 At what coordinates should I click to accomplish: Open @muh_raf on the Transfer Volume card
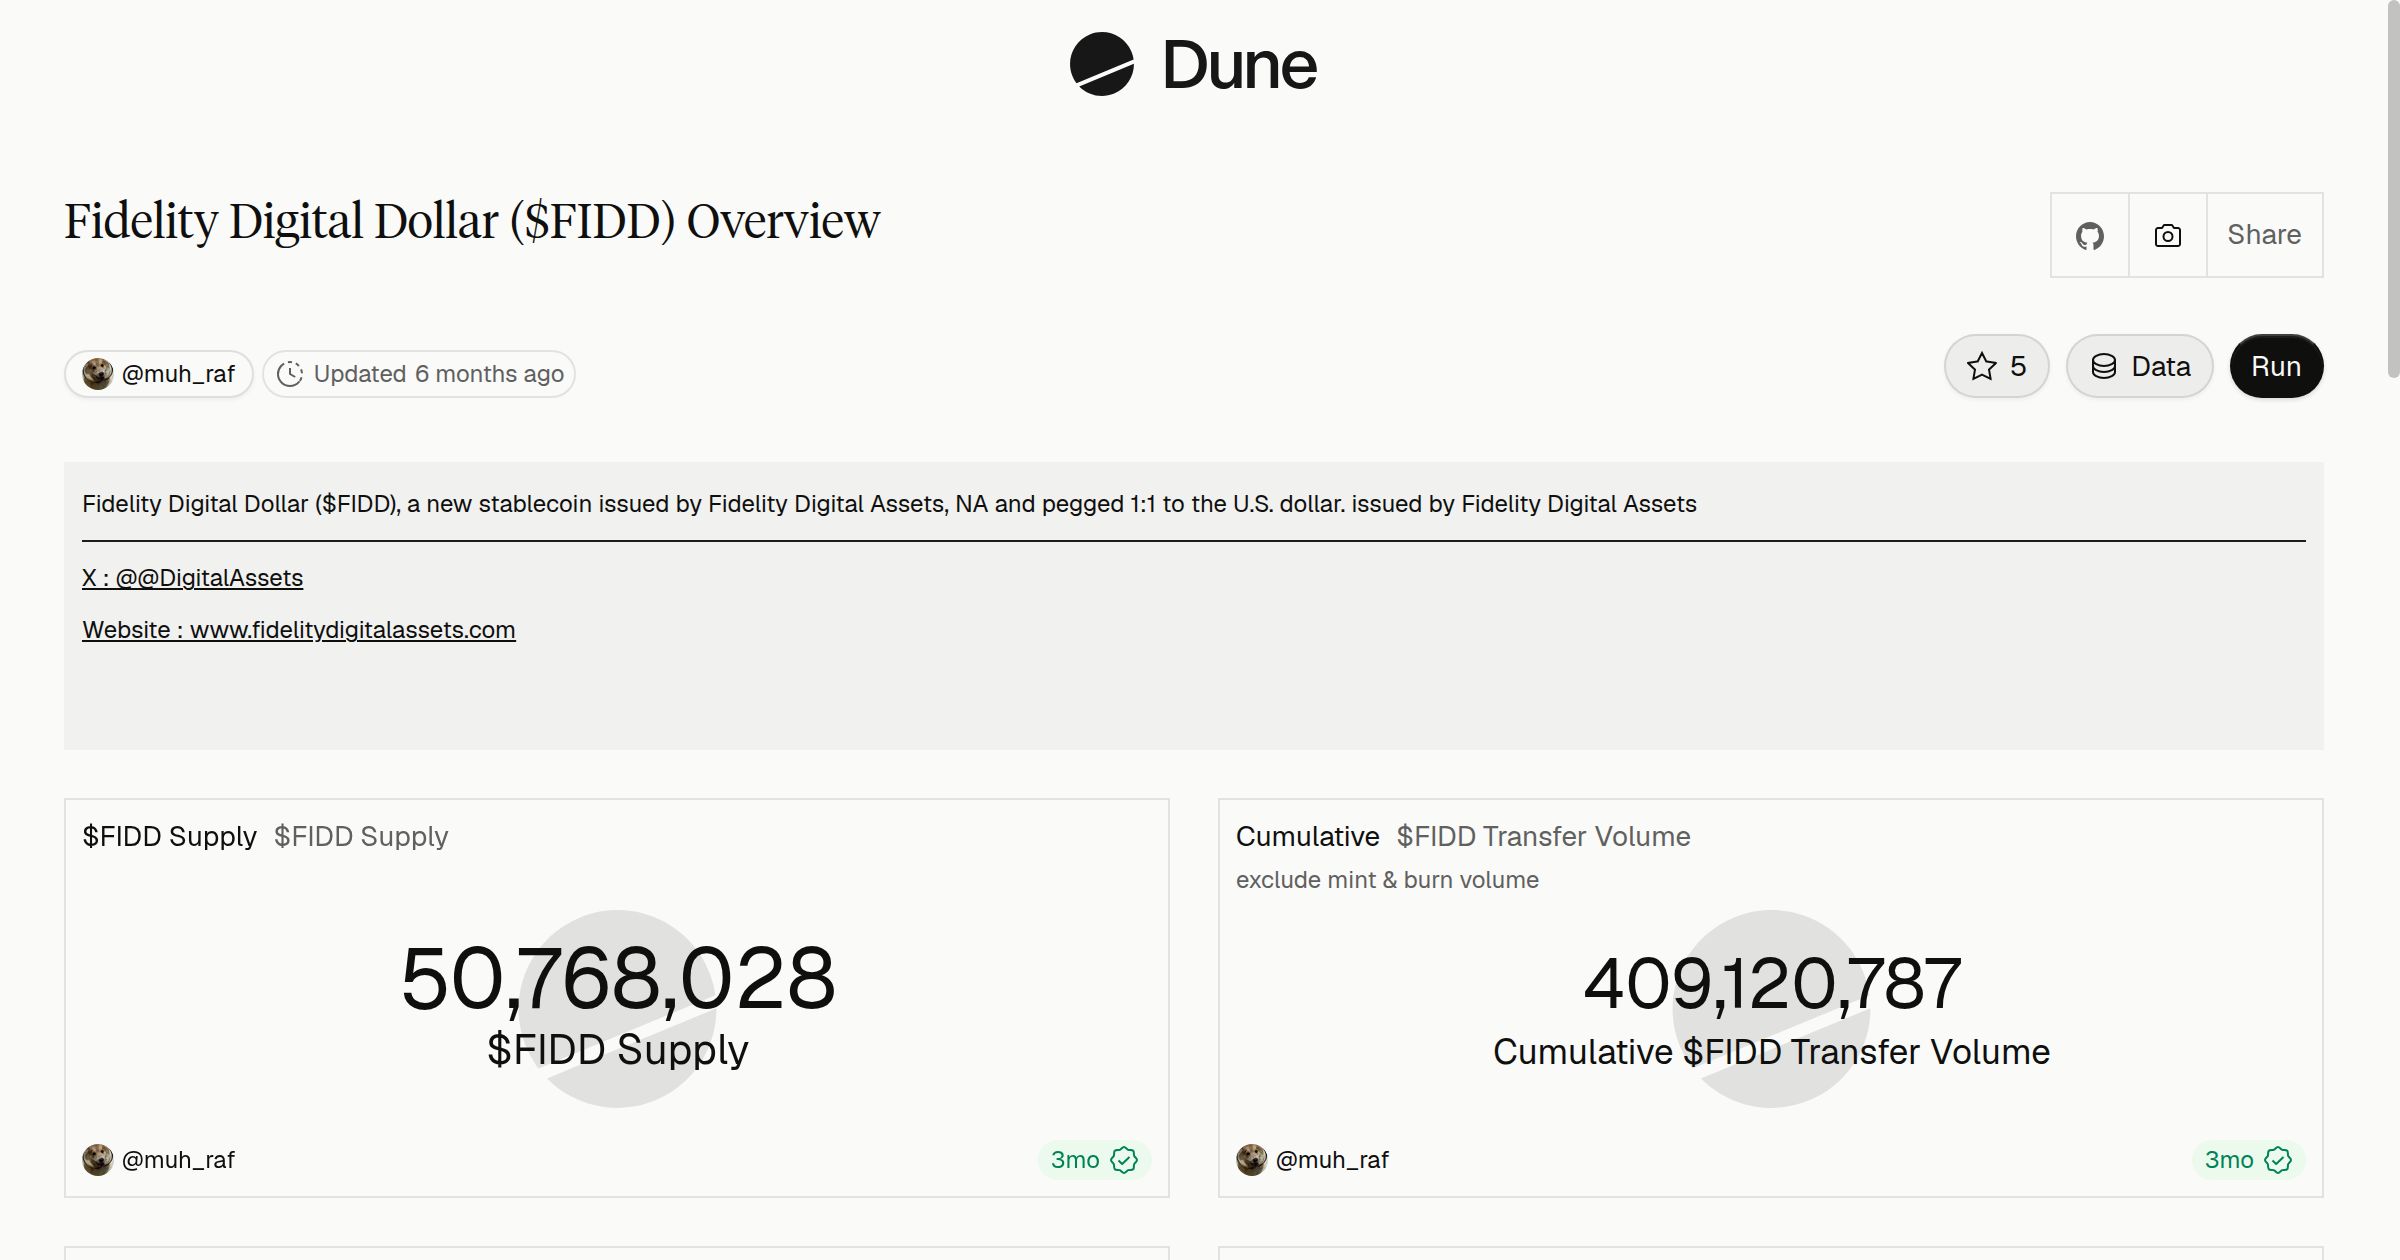(1313, 1160)
